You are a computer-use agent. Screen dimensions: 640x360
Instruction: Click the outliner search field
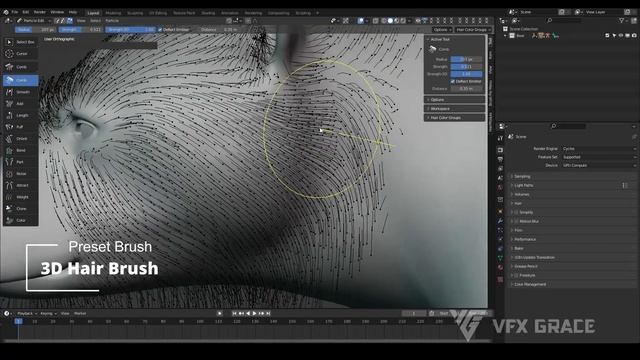tap(563, 20)
